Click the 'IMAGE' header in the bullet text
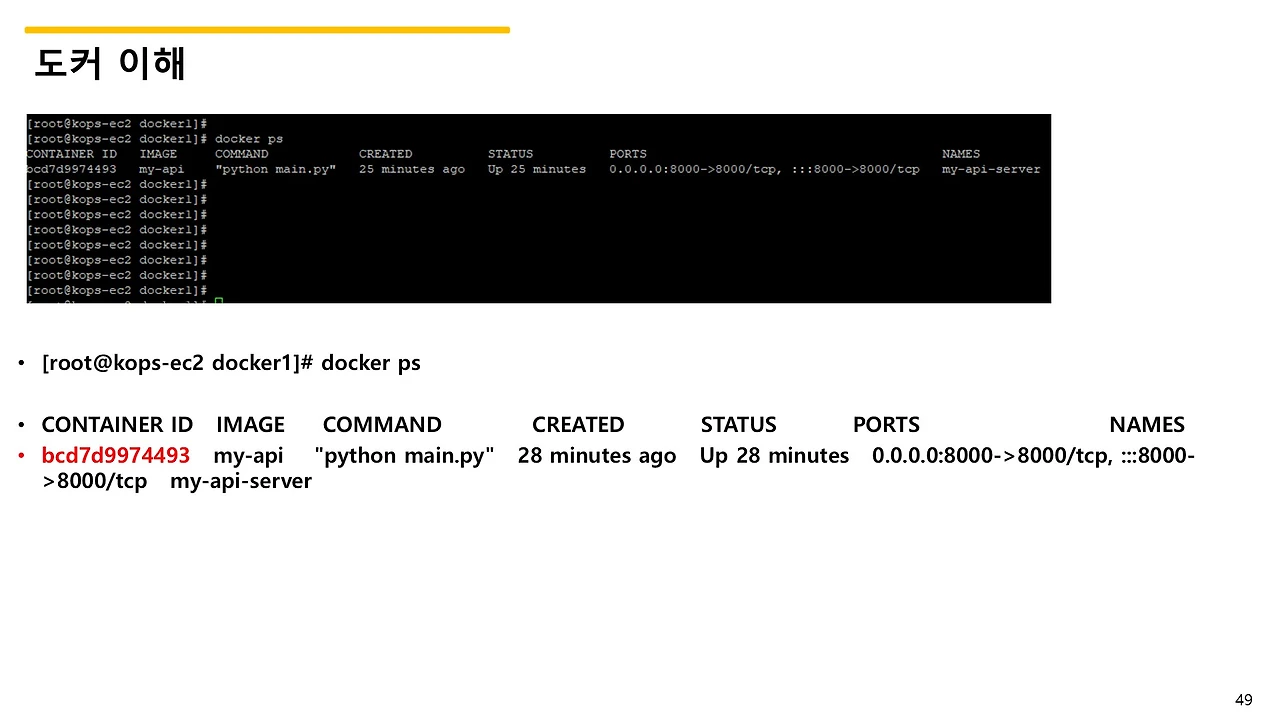1280x720 pixels. pos(250,425)
